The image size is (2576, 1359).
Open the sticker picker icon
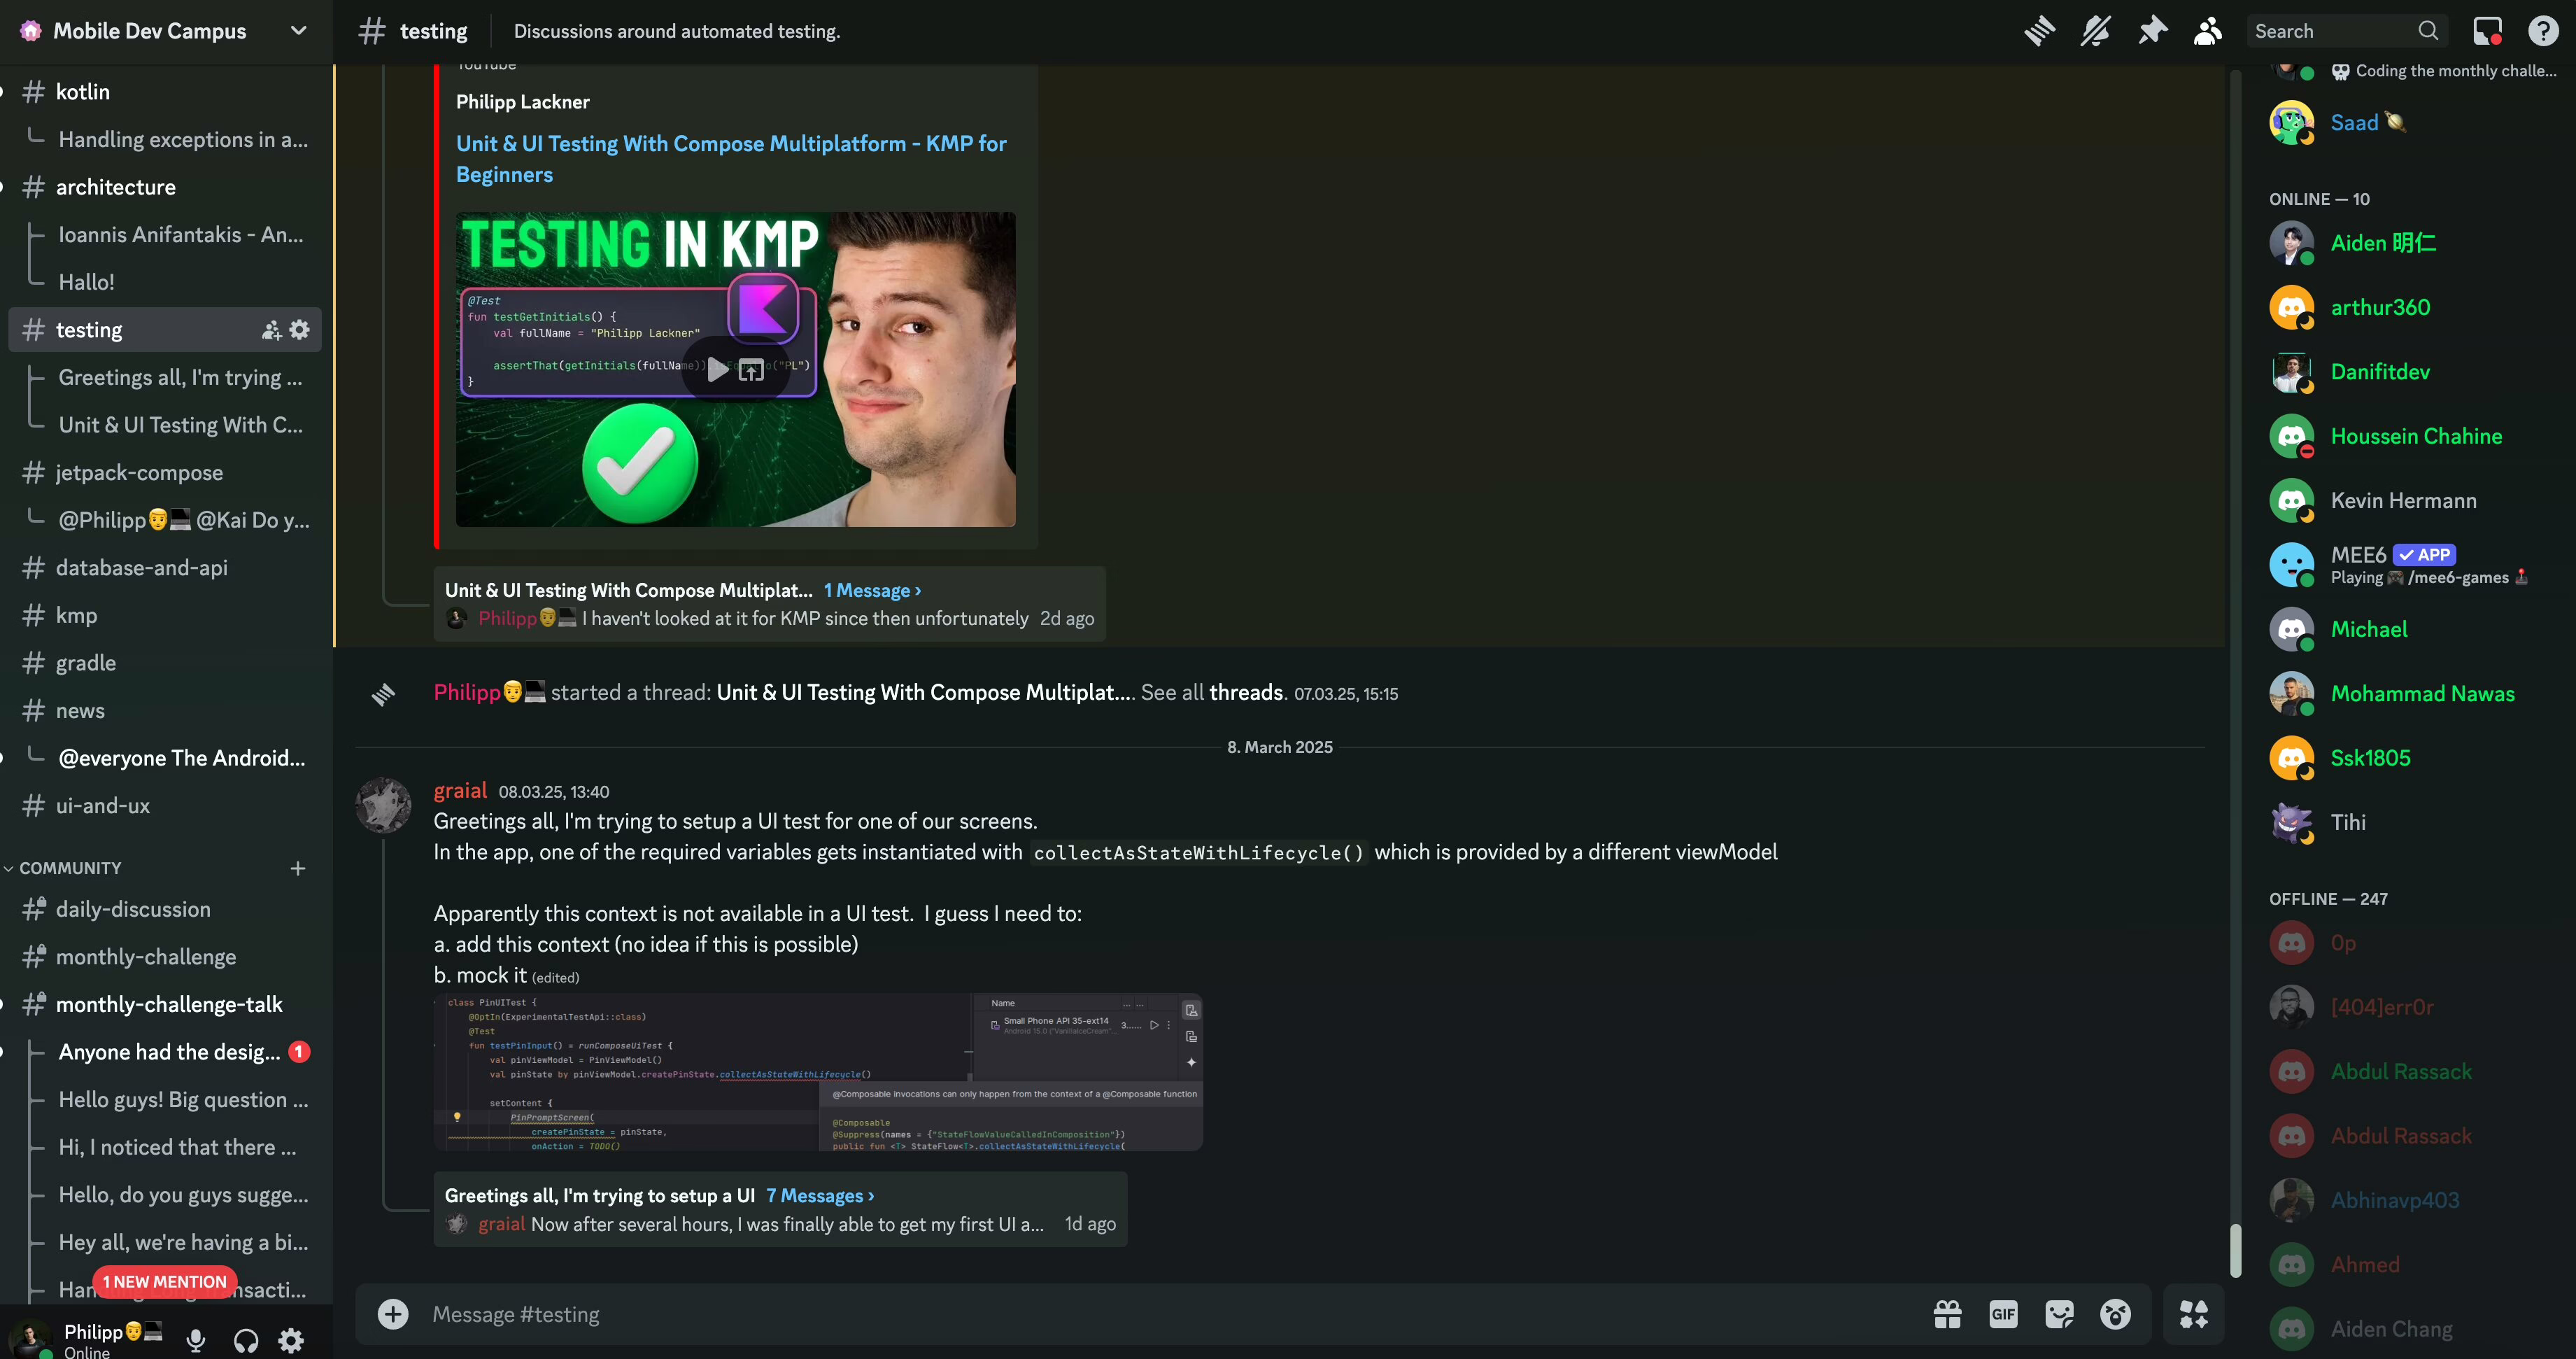(x=2060, y=1314)
